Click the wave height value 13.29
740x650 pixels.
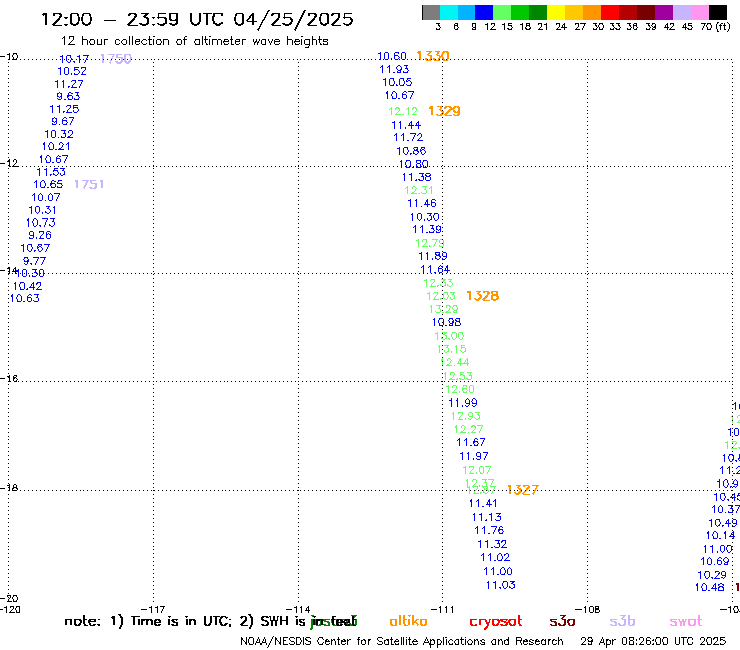coord(443,309)
